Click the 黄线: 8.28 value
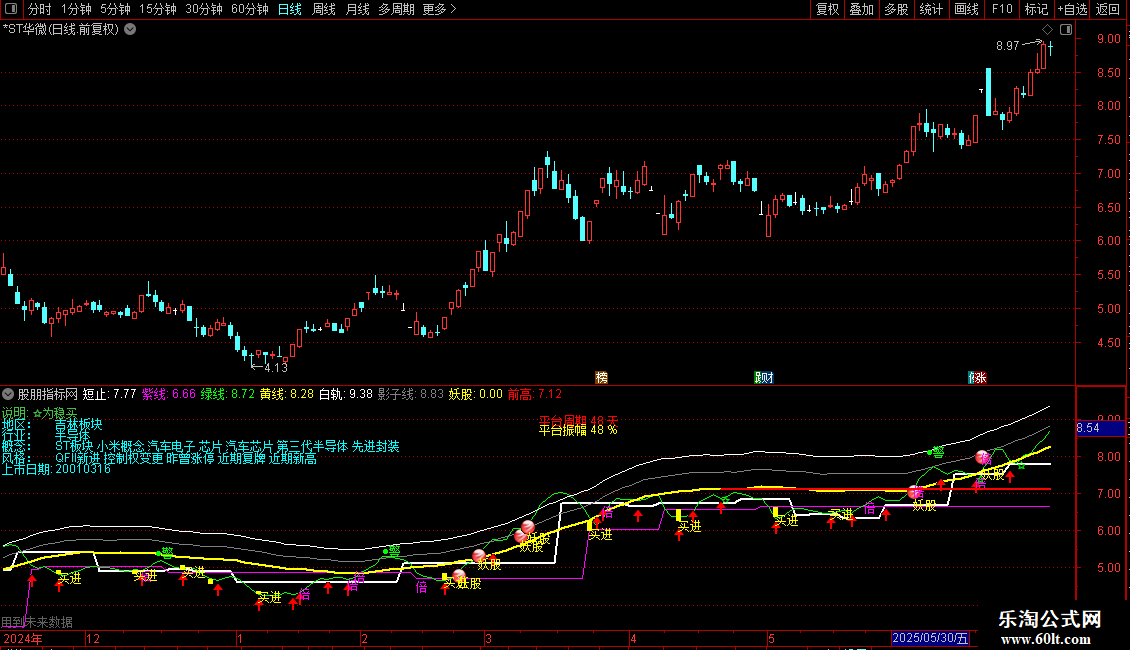The height and width of the screenshot is (650, 1130). (x=287, y=394)
